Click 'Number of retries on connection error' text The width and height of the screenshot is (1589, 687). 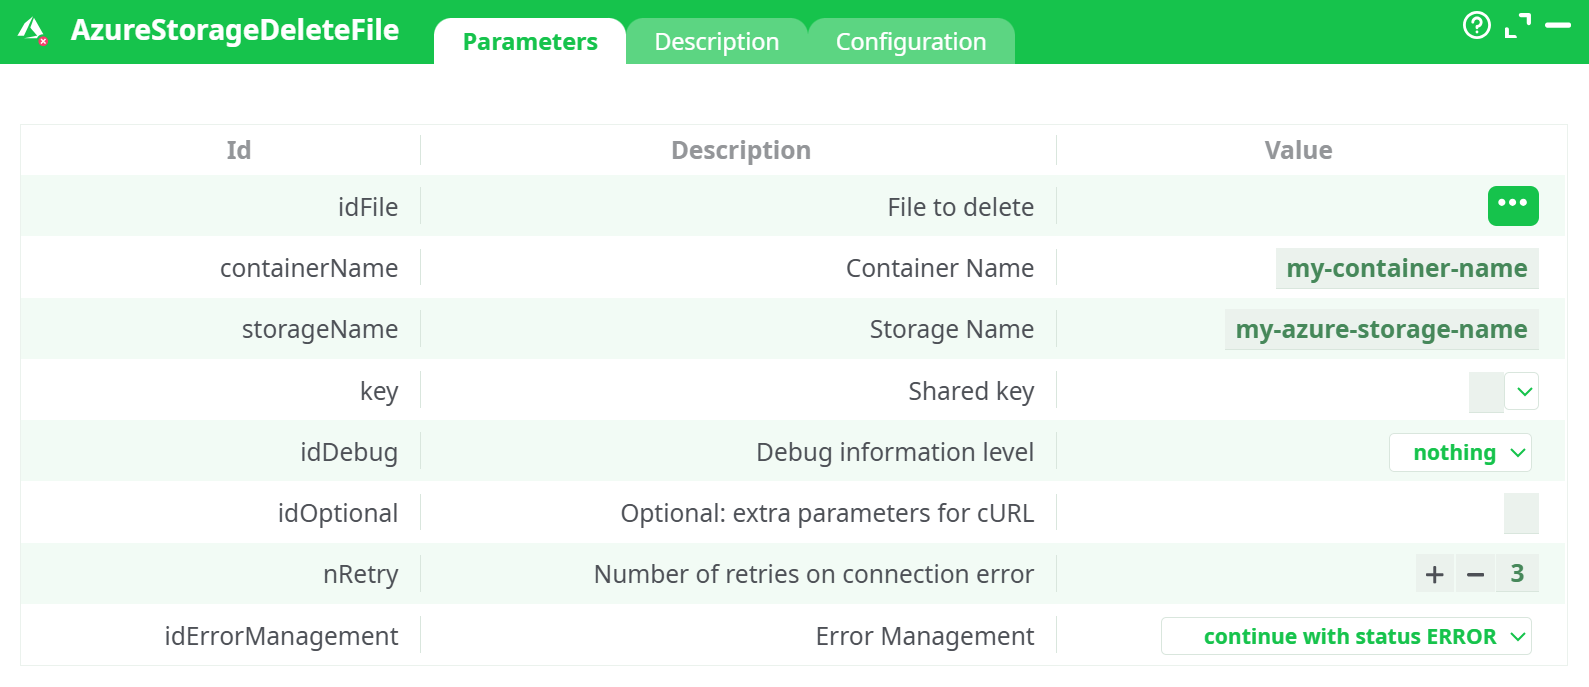814,574
